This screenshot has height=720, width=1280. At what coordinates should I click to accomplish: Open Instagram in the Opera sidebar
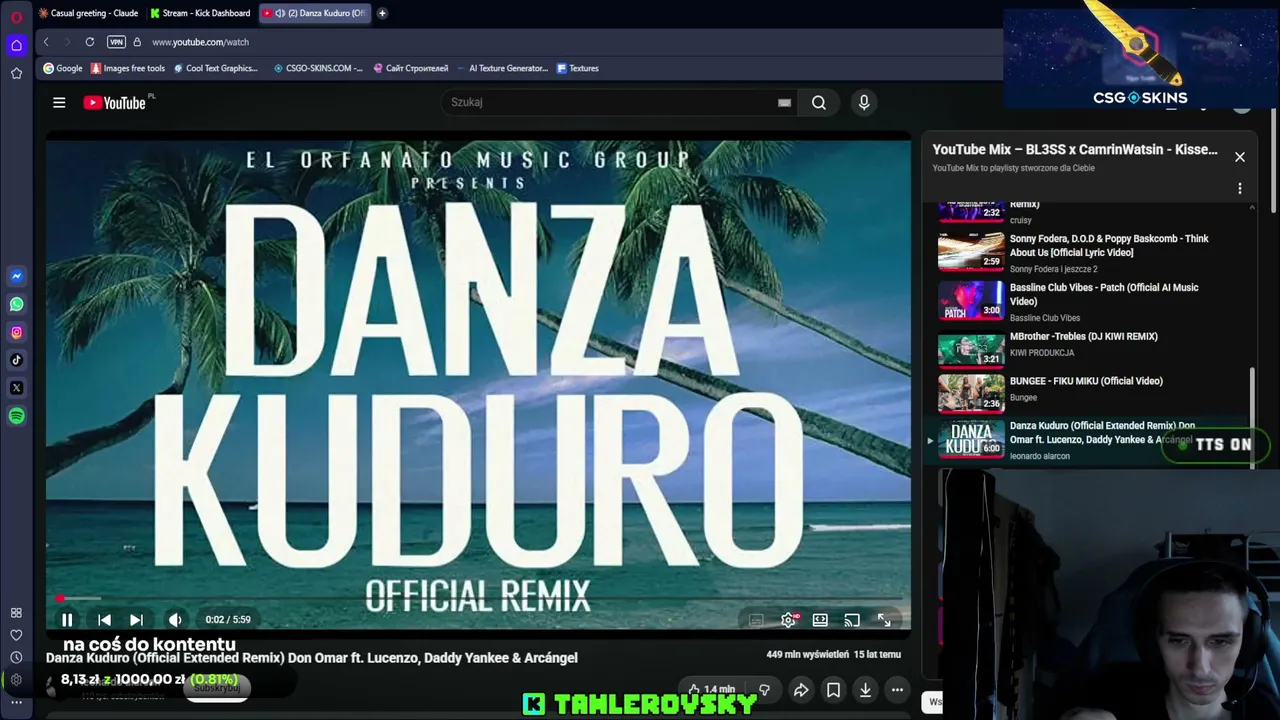[16, 332]
